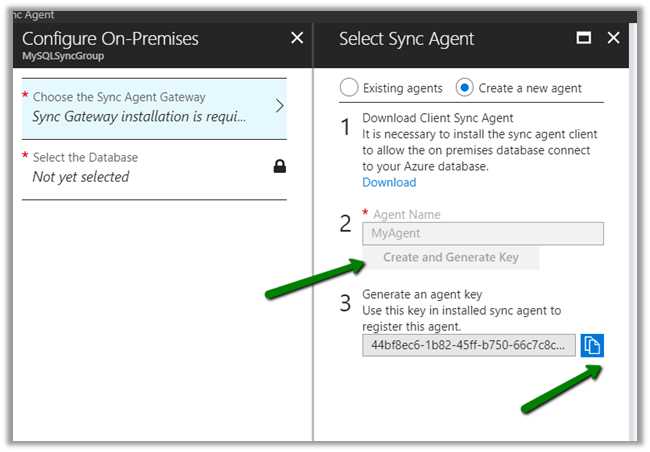Click the MySQLSyncGroup subtitle
Screen dimensions: 650x452
(63, 57)
